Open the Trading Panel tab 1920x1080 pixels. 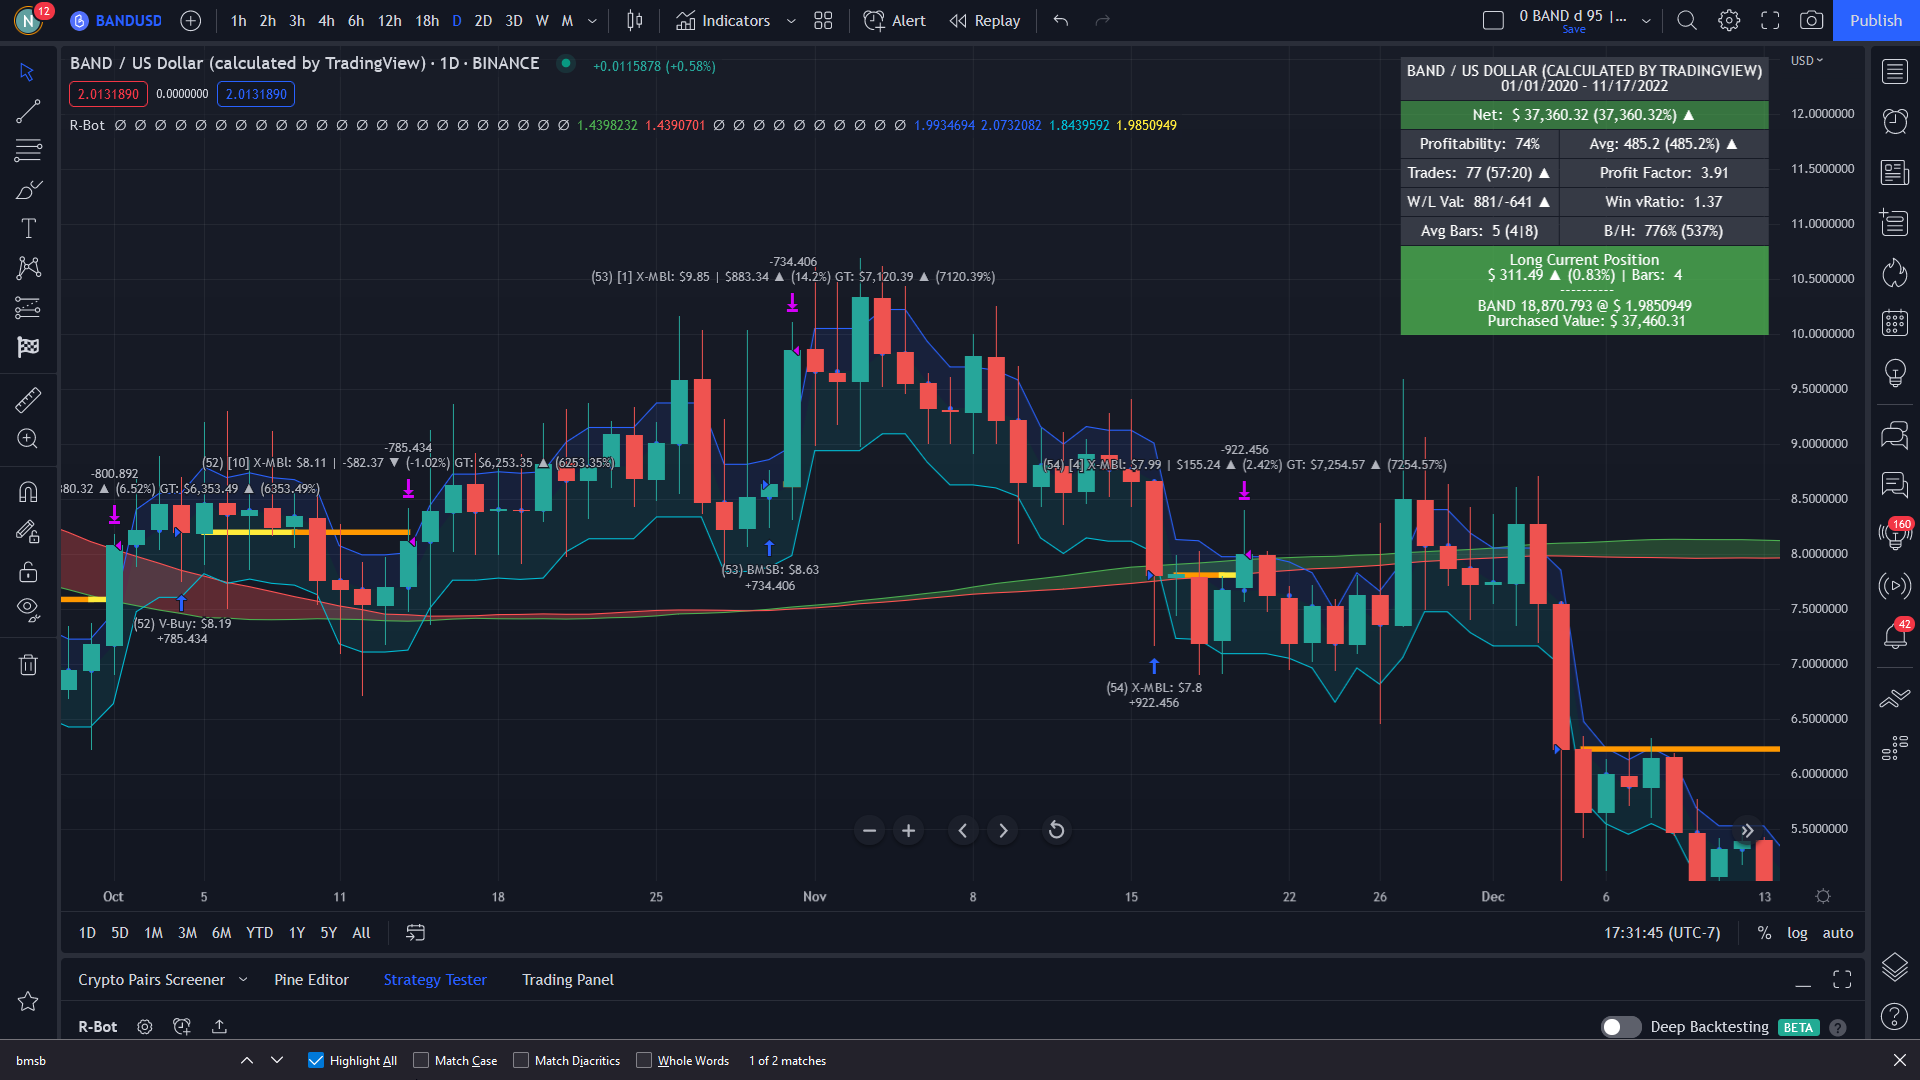tap(567, 980)
